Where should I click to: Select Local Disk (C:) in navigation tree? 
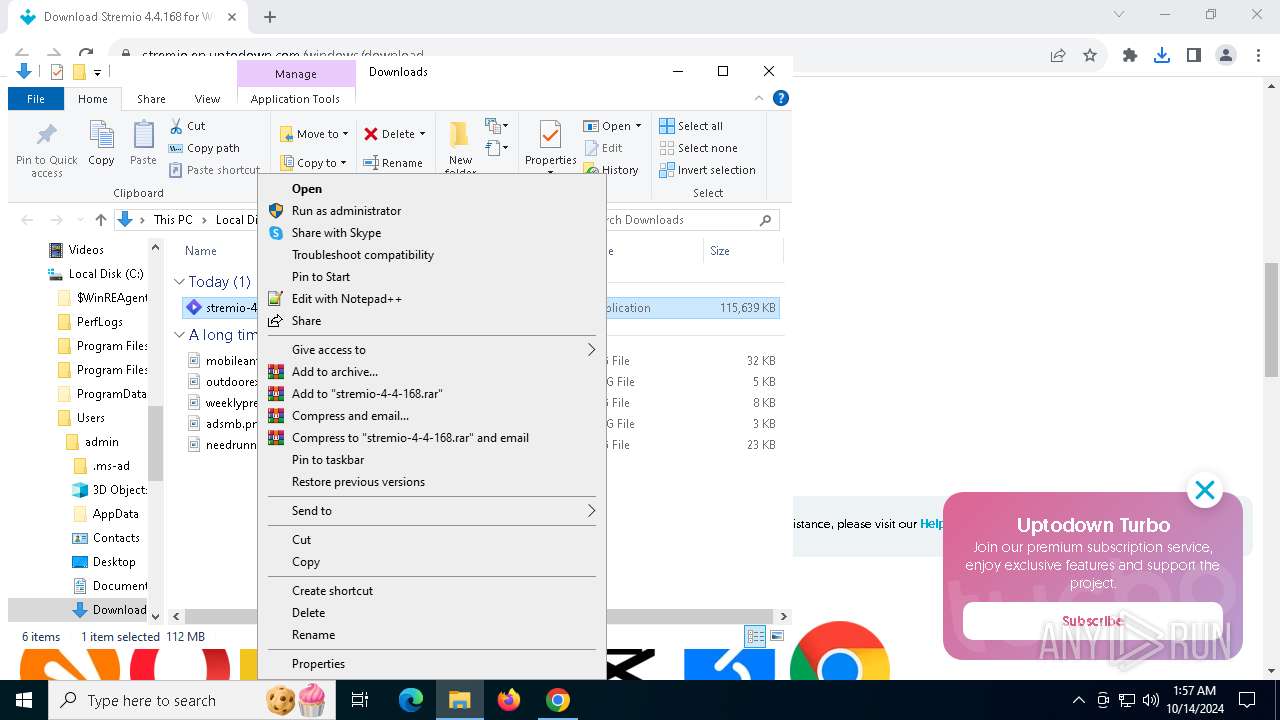(96, 274)
